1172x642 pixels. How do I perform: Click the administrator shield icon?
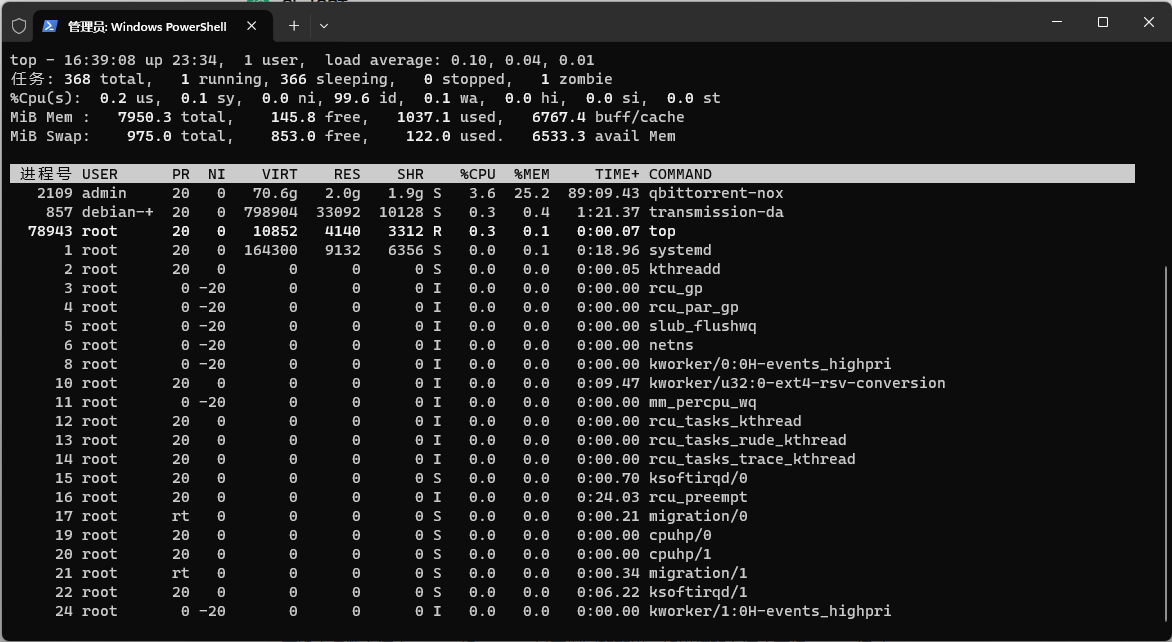tap(18, 26)
